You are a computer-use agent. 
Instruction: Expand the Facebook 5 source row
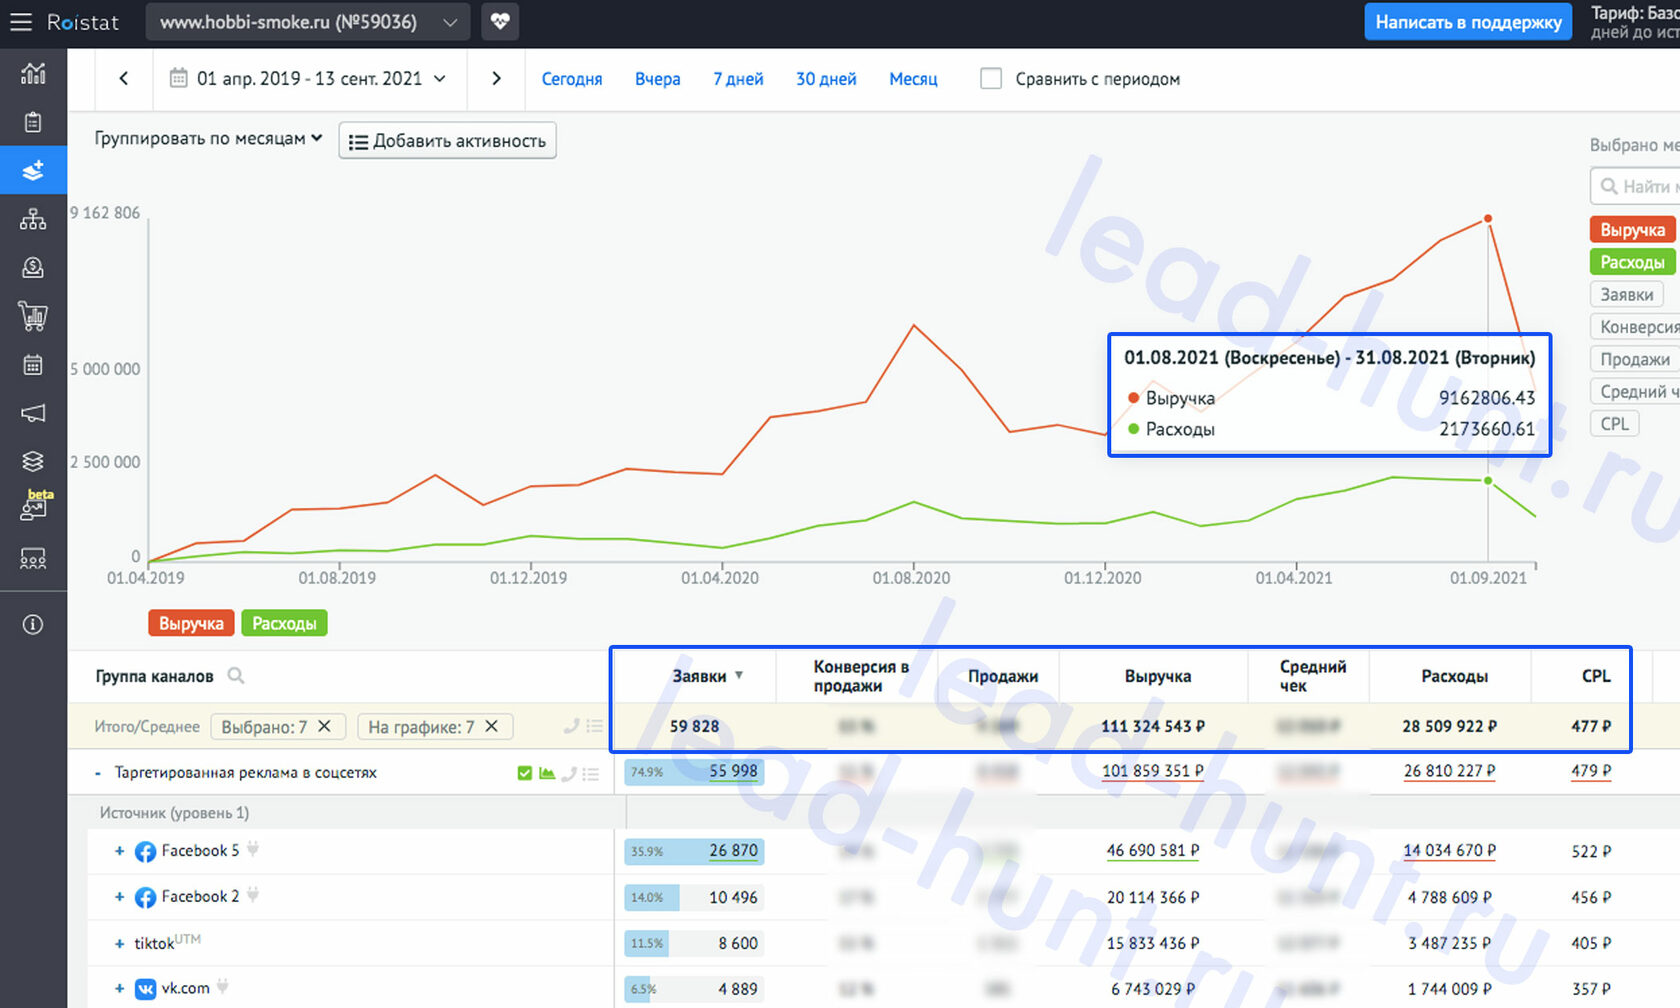(x=119, y=851)
